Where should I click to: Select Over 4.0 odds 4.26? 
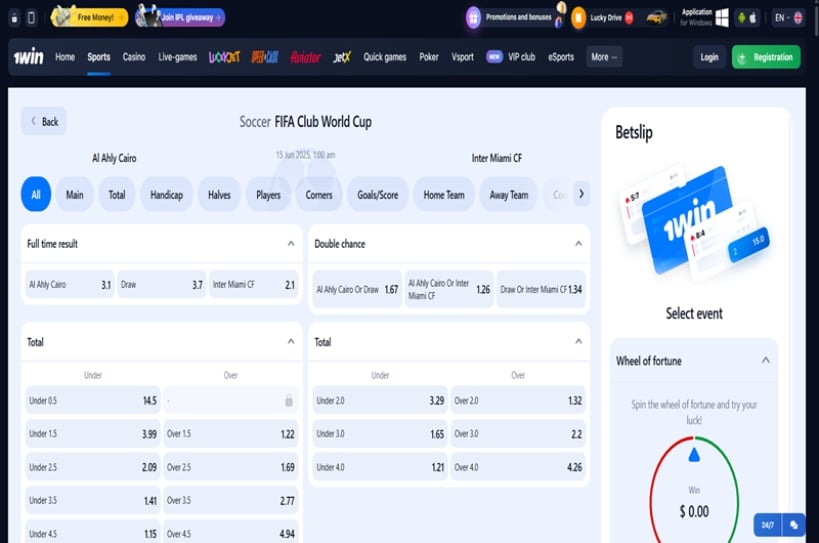coord(518,467)
